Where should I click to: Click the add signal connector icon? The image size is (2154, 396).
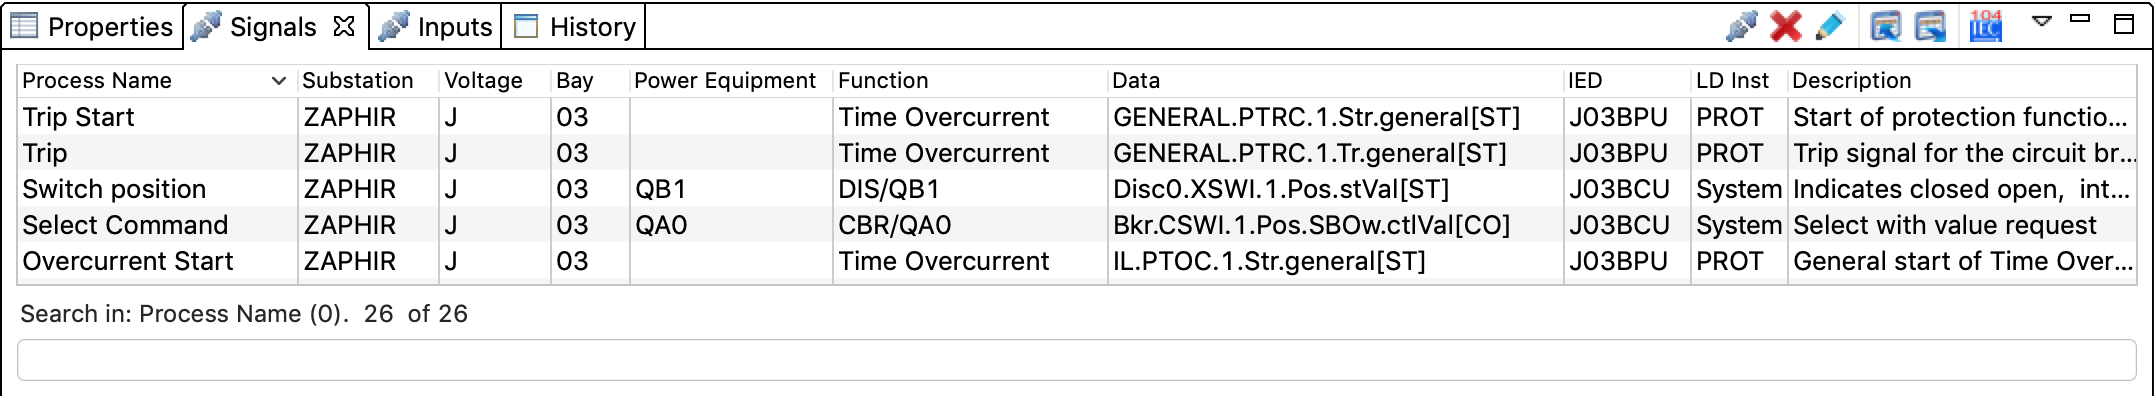[1742, 26]
